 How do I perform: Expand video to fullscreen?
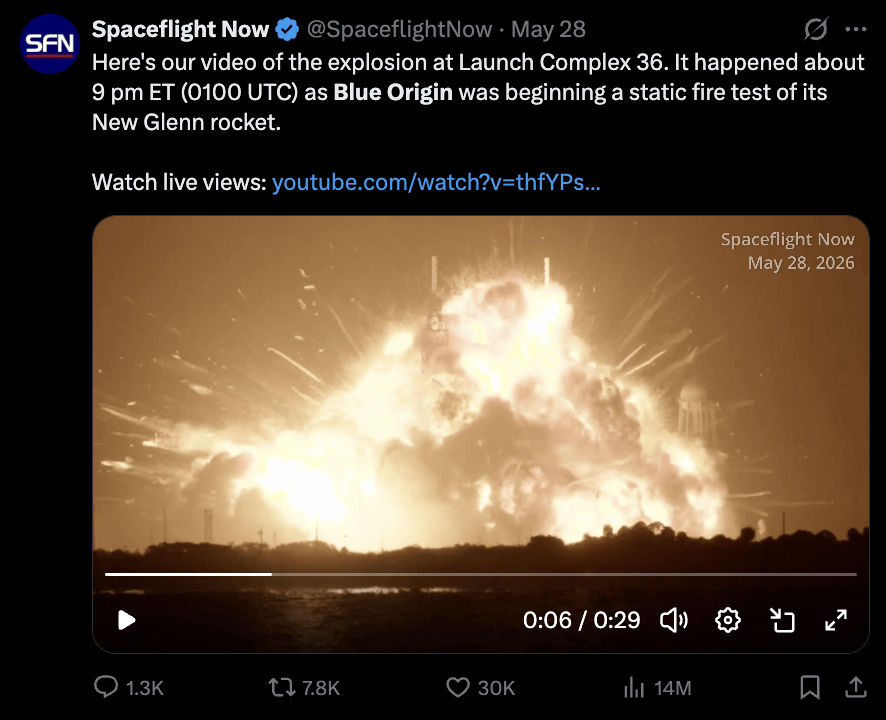[x=836, y=620]
